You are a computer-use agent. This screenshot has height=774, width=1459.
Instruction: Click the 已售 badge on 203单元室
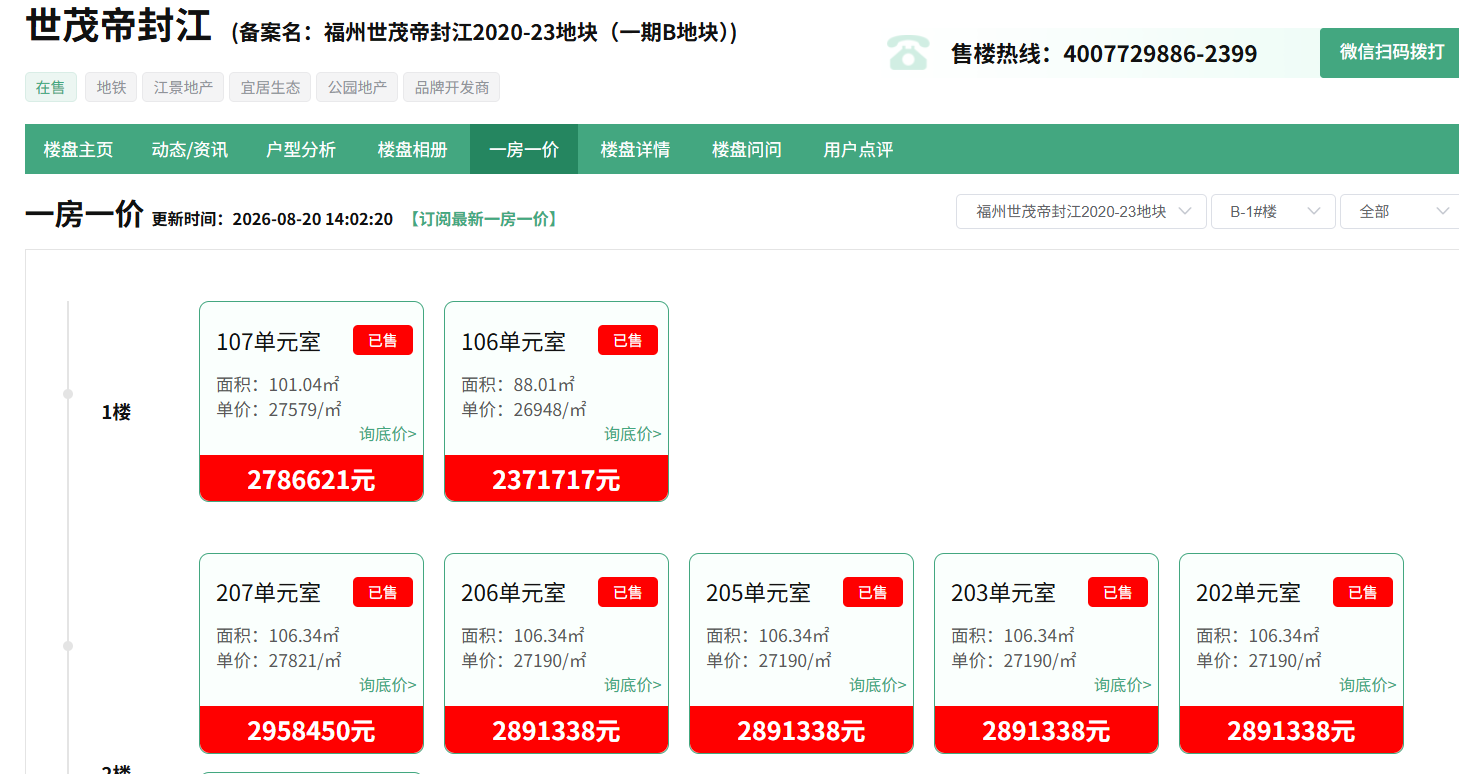point(1118,592)
